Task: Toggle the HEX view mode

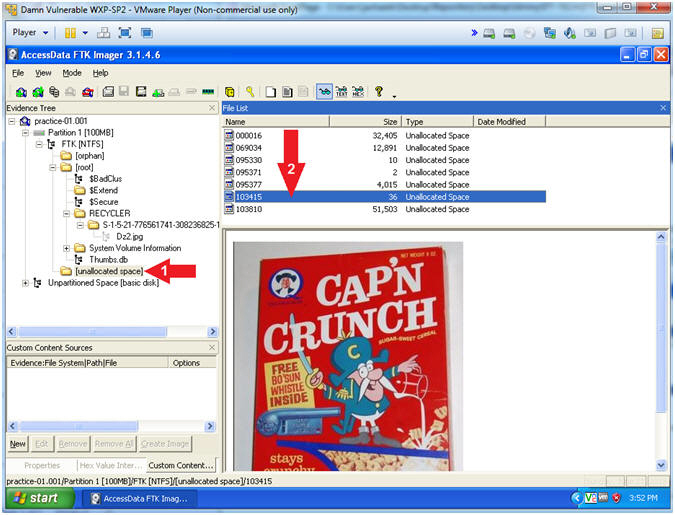Action: [x=358, y=92]
